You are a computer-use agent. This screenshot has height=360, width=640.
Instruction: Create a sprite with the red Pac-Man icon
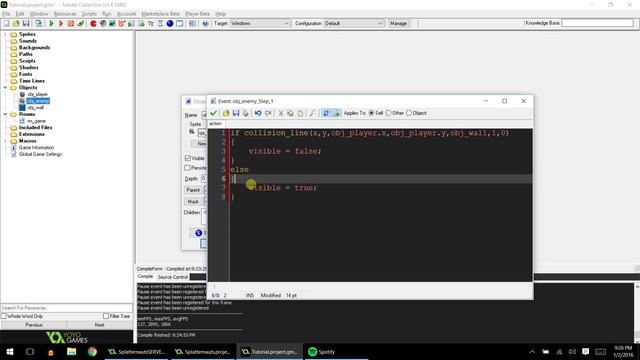coord(93,24)
